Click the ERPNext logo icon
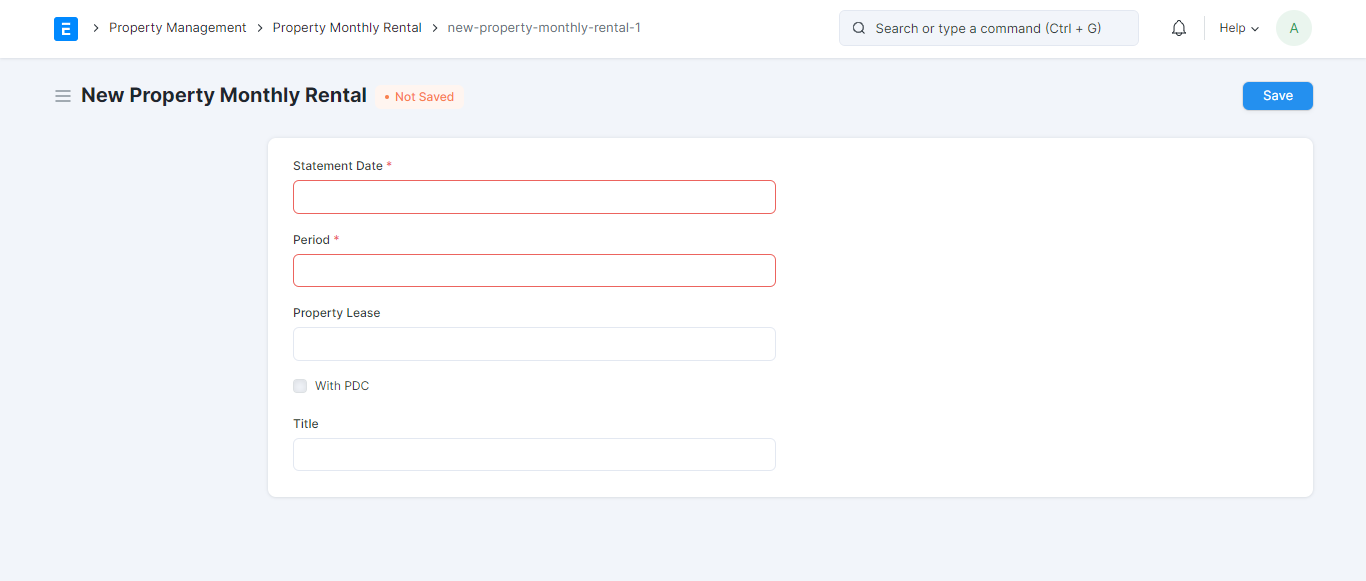Screen dimensions: 1366x581 pos(66,28)
